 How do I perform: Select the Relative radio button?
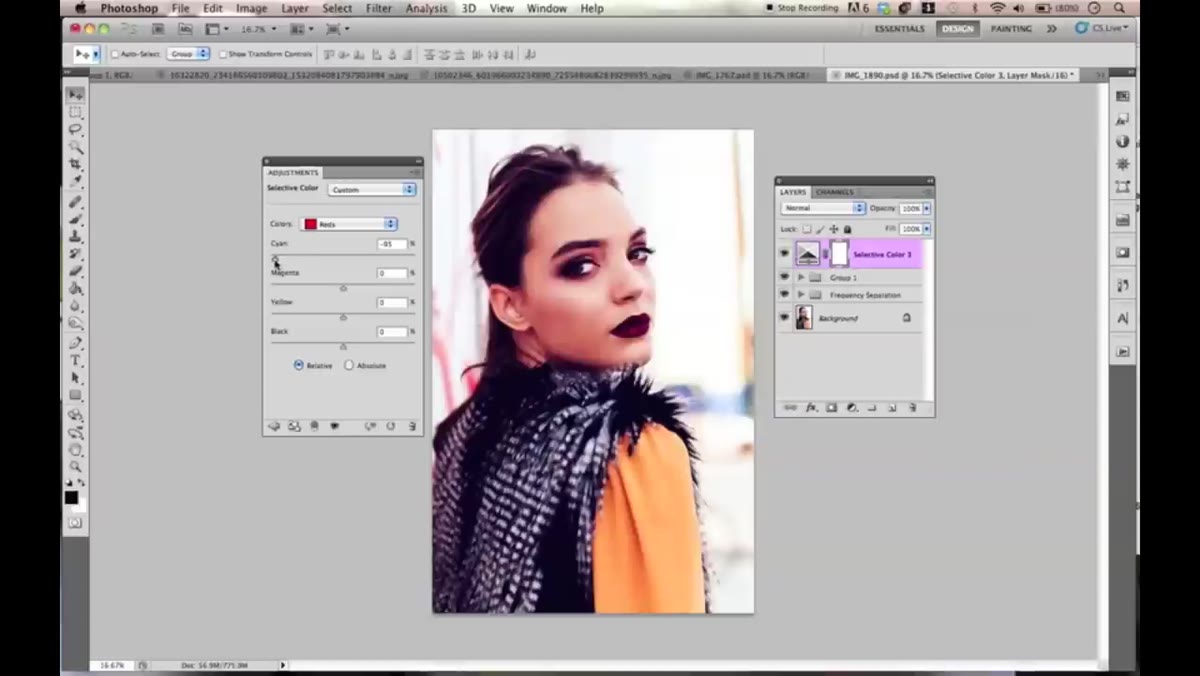coord(298,365)
